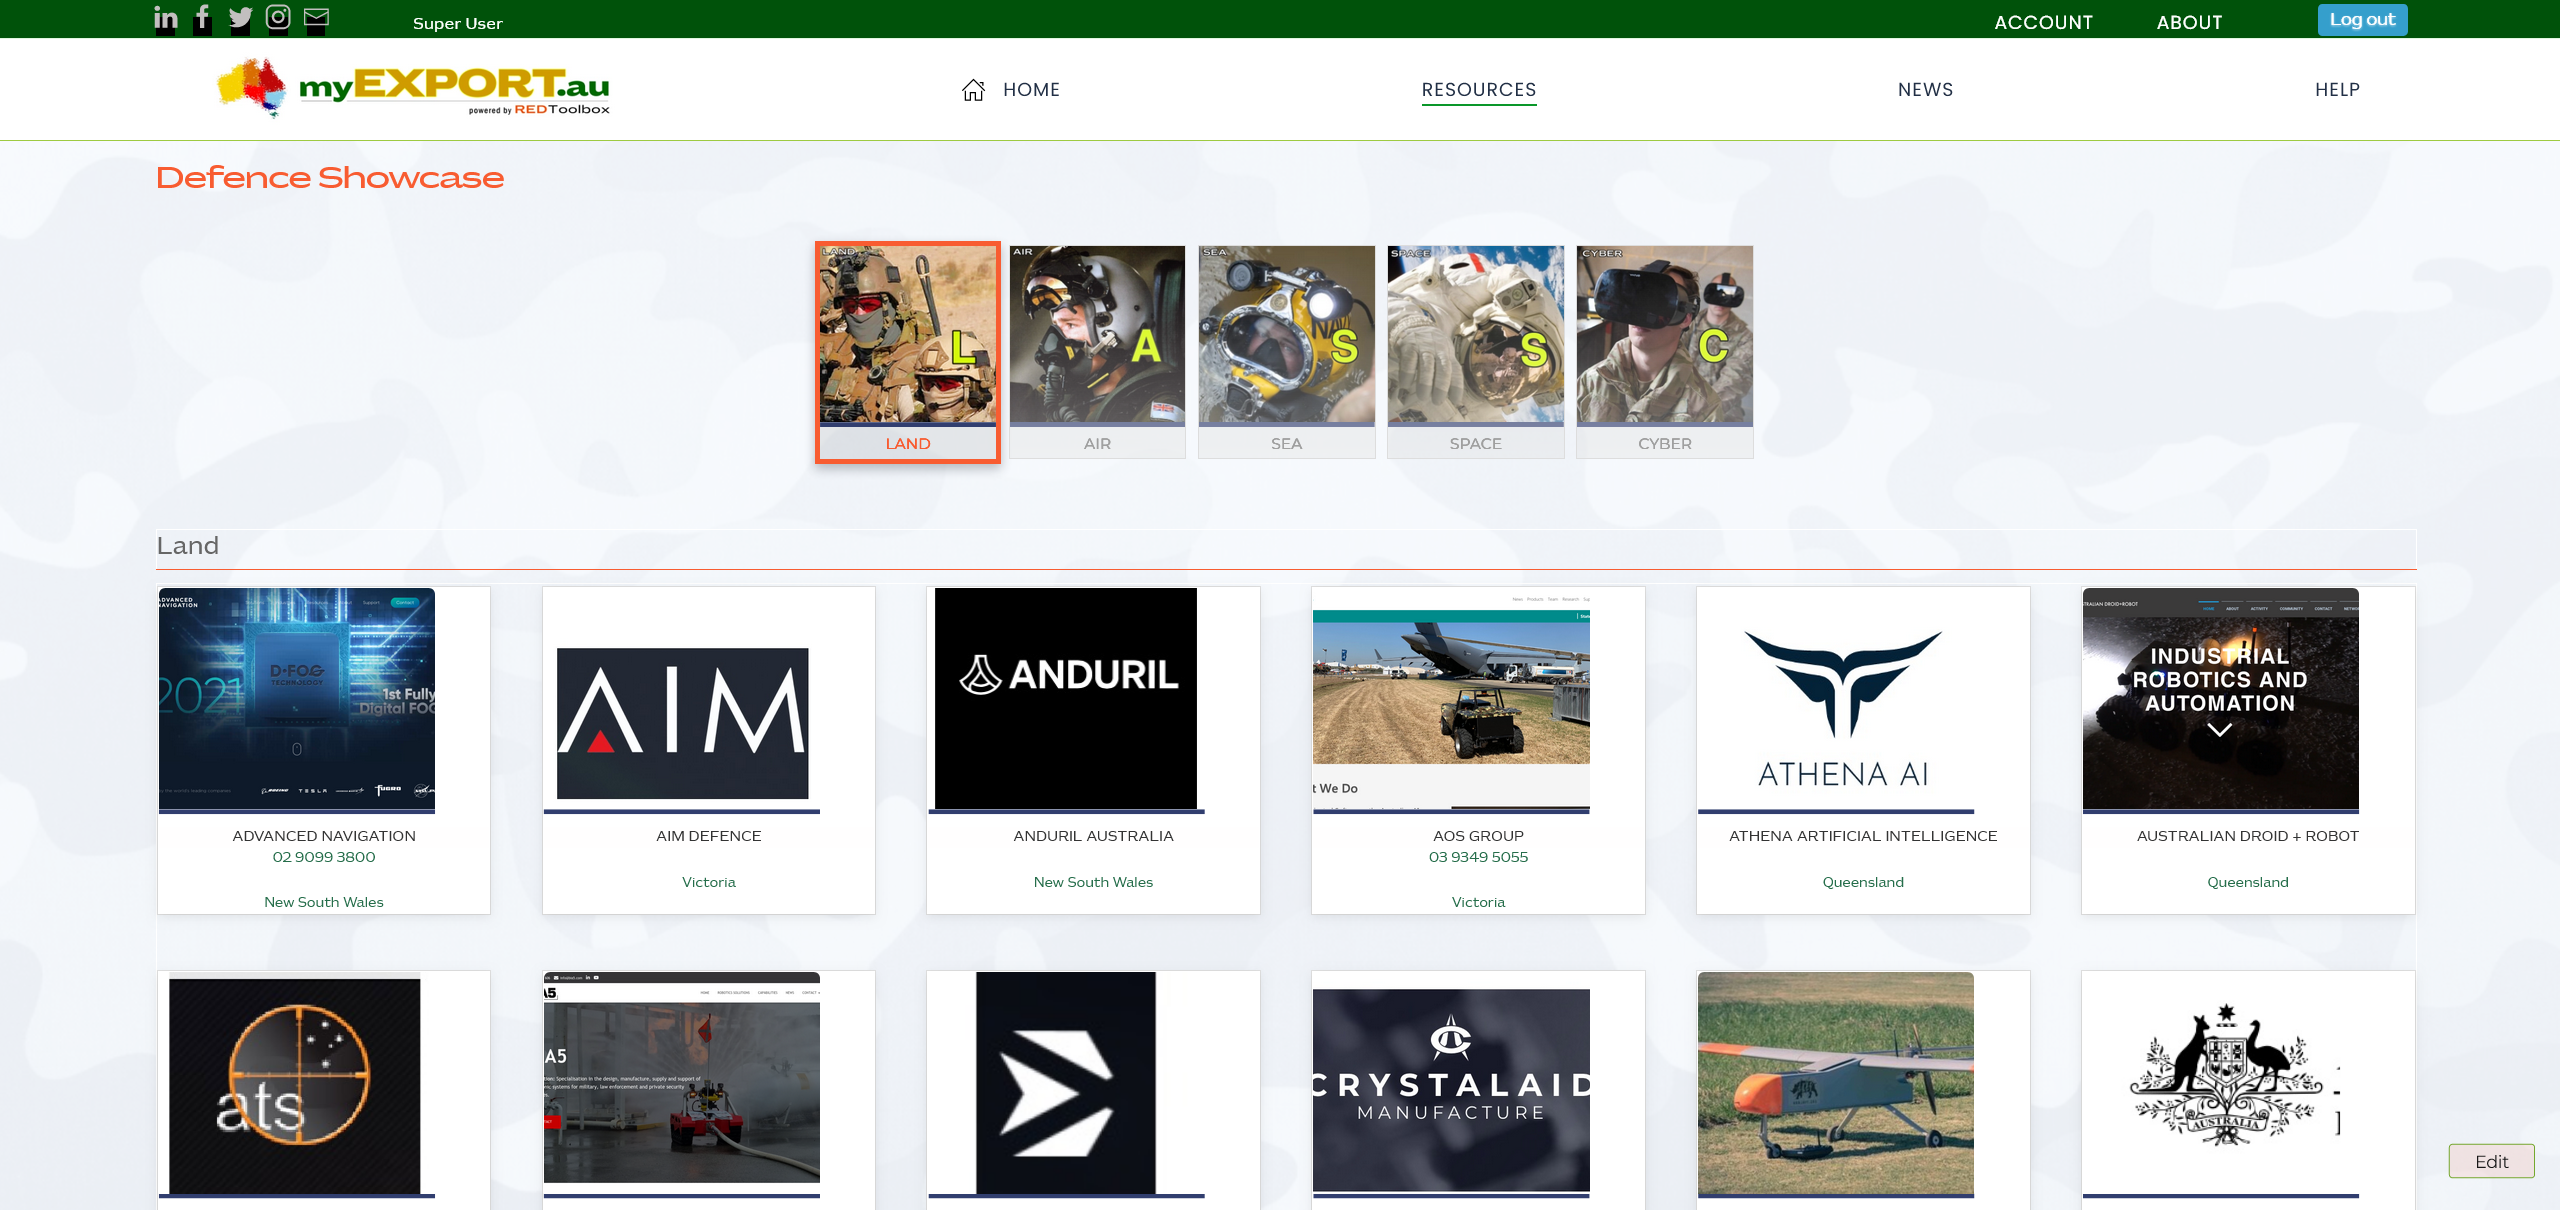The width and height of the screenshot is (2560, 1210).
Task: Click the AIM DEFENCE company name
Action: click(x=709, y=836)
